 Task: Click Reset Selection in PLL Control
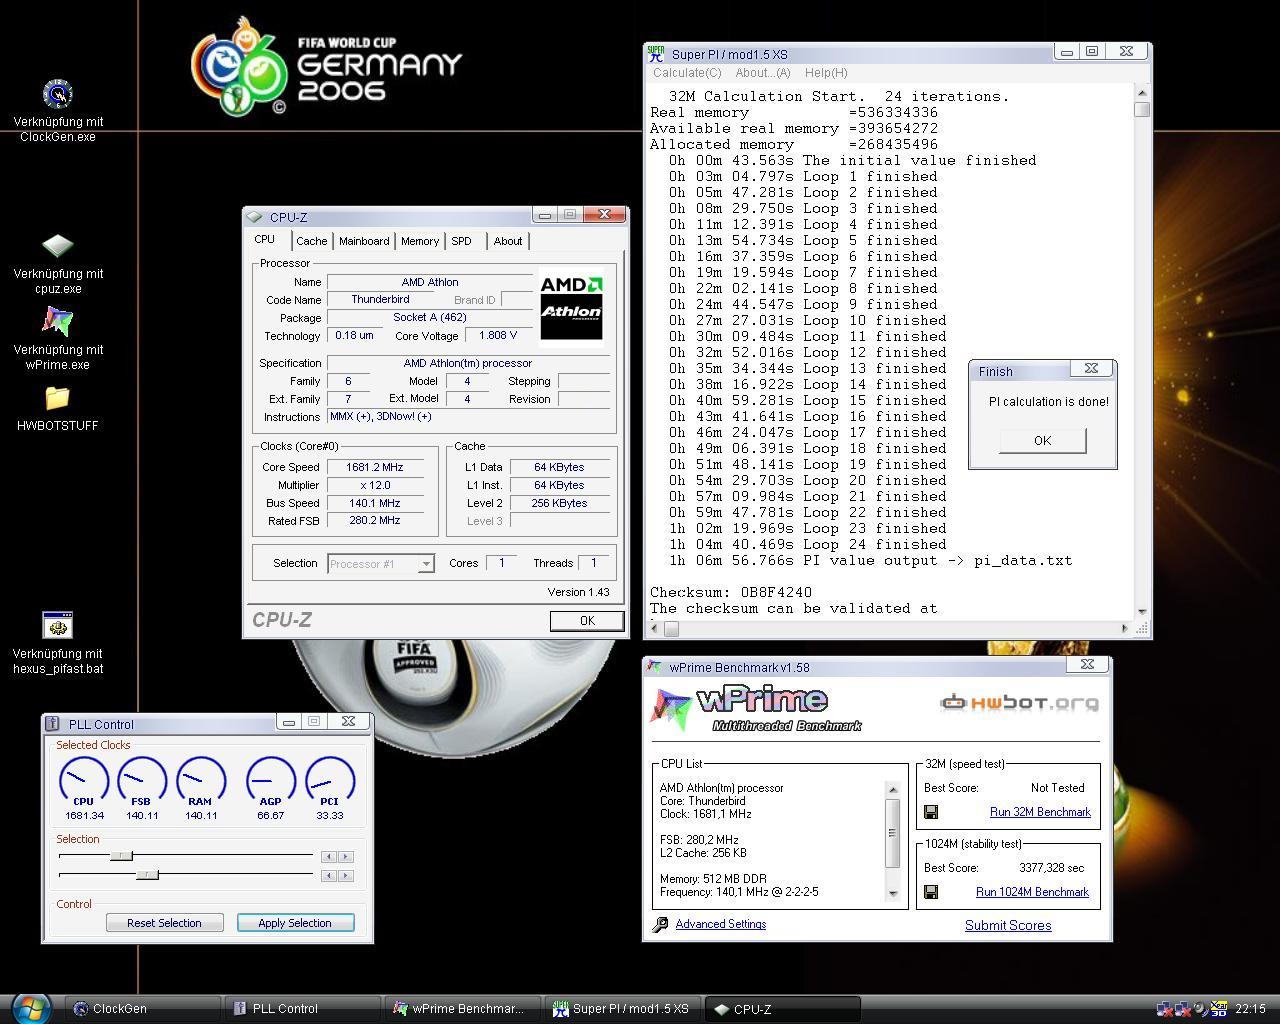point(164,923)
